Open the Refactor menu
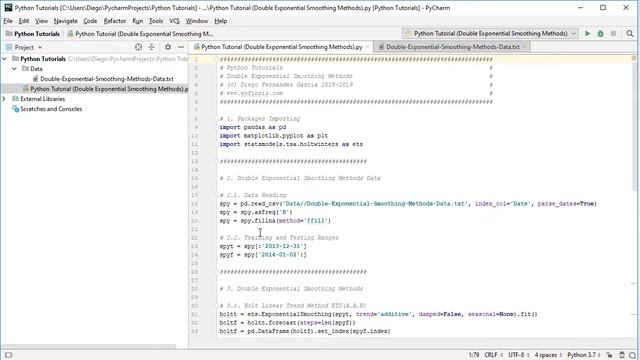Image resolution: width=640 pixels, height=360 pixels. [115, 21]
